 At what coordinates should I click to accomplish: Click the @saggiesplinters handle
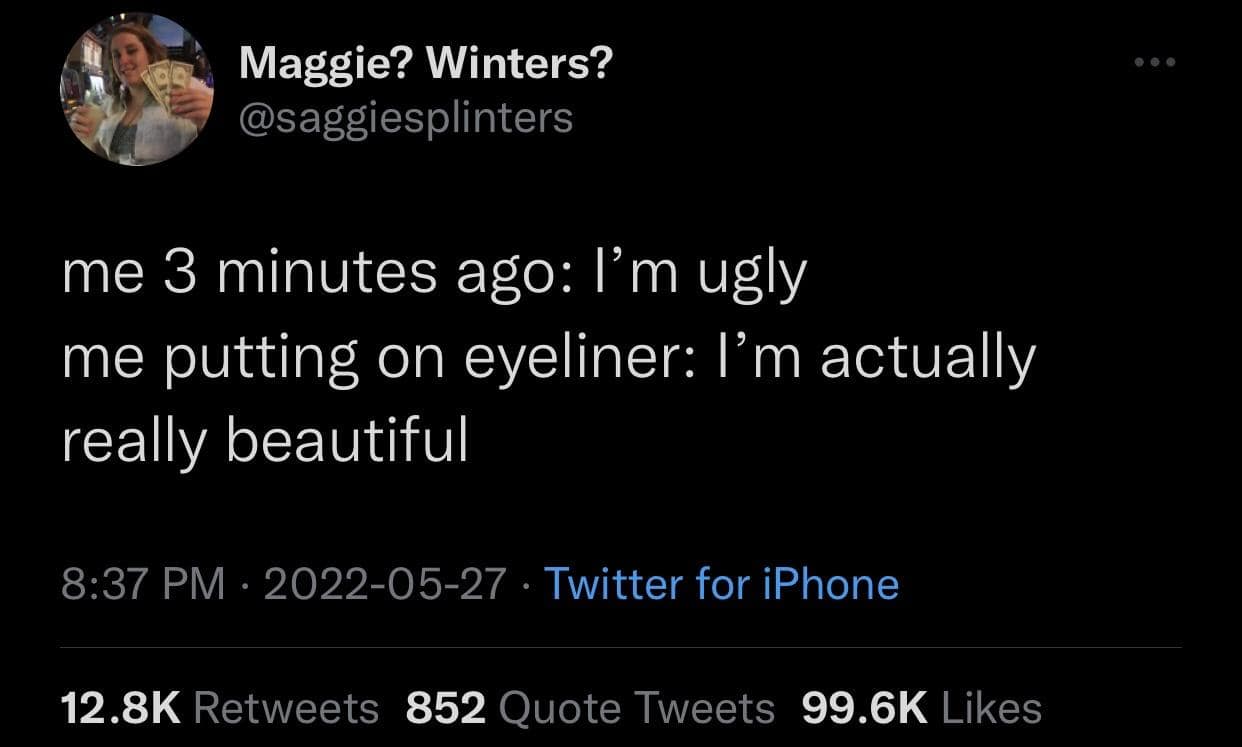pos(406,117)
